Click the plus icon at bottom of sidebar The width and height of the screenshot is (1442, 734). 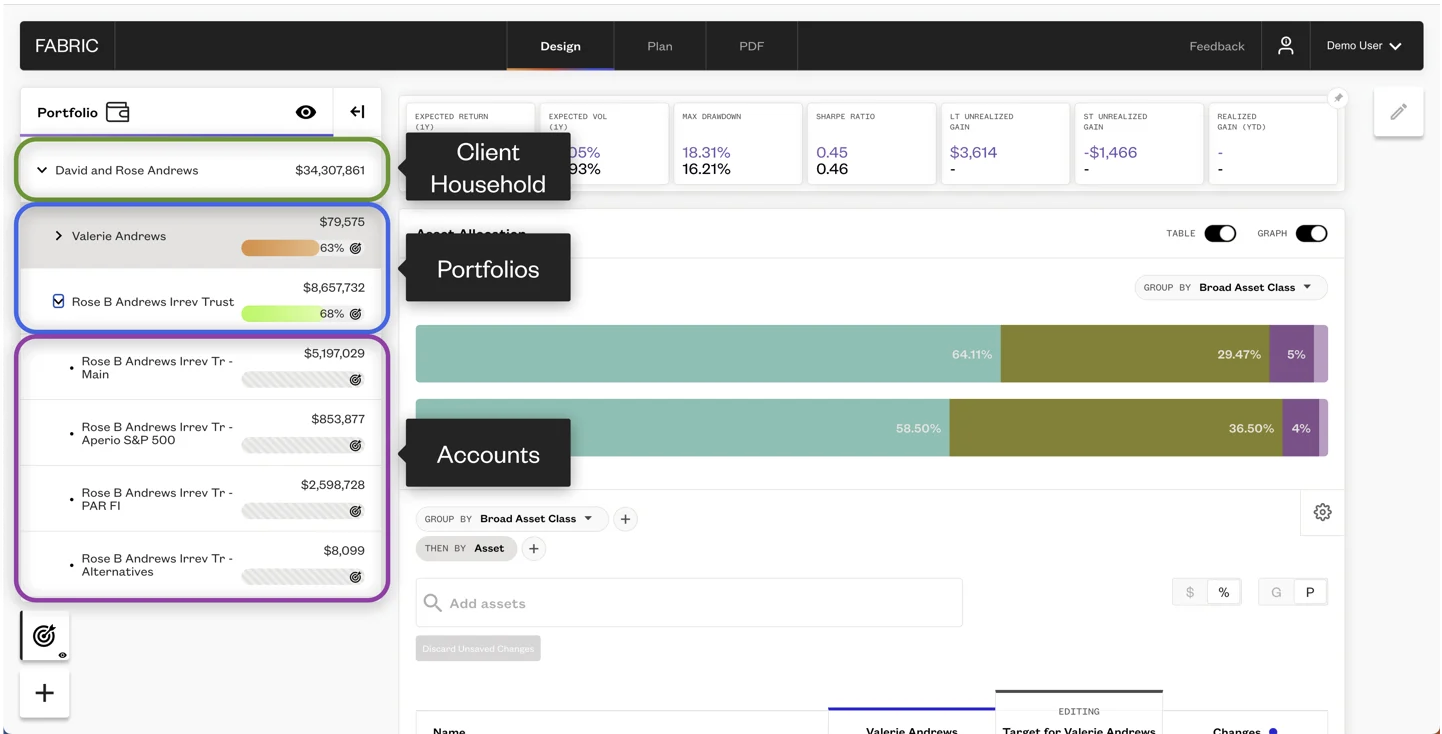click(x=44, y=694)
